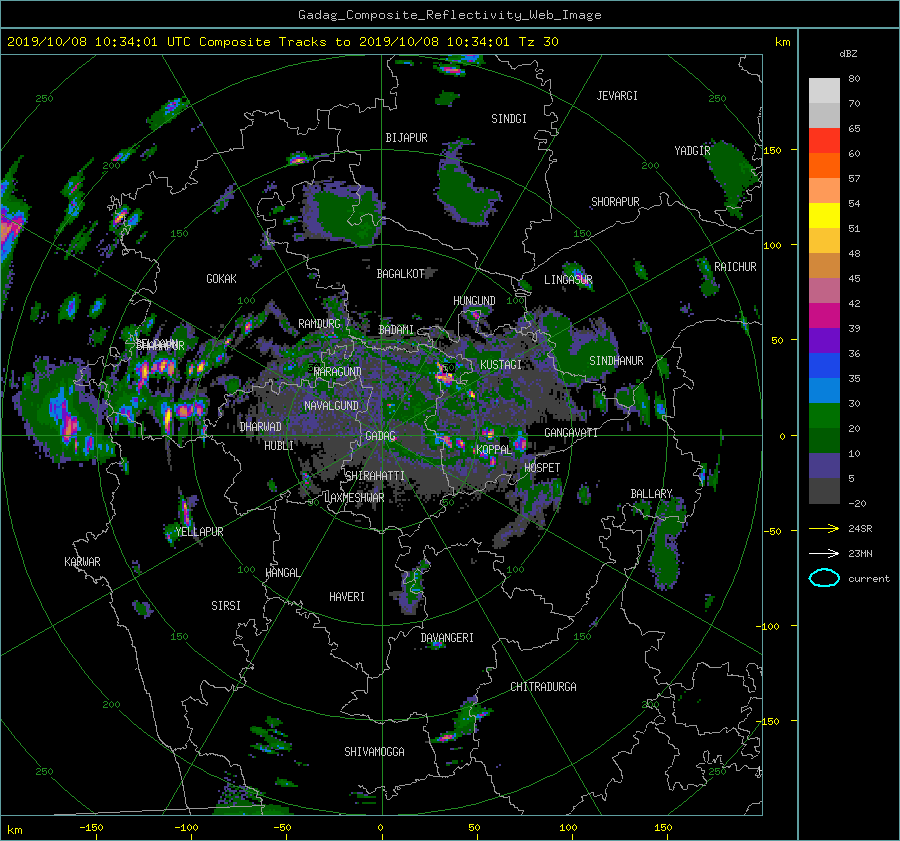
Task: Click the yellow 54 dBZ legend swatch
Action: (824, 215)
